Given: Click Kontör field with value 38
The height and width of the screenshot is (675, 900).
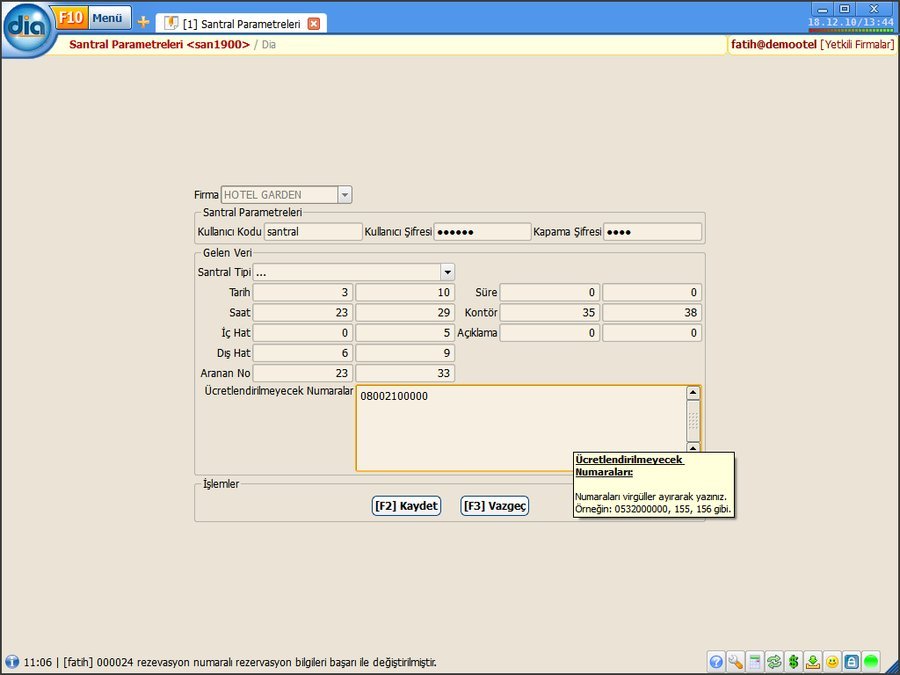Looking at the screenshot, I should click(x=652, y=313).
